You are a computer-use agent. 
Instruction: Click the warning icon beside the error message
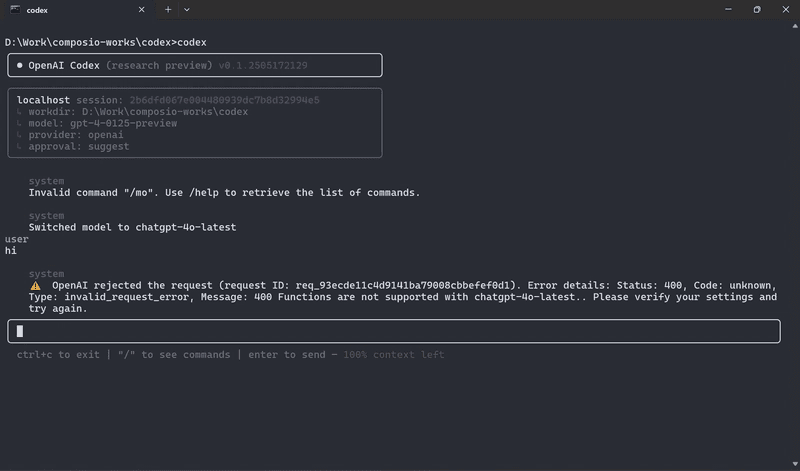(x=35, y=285)
